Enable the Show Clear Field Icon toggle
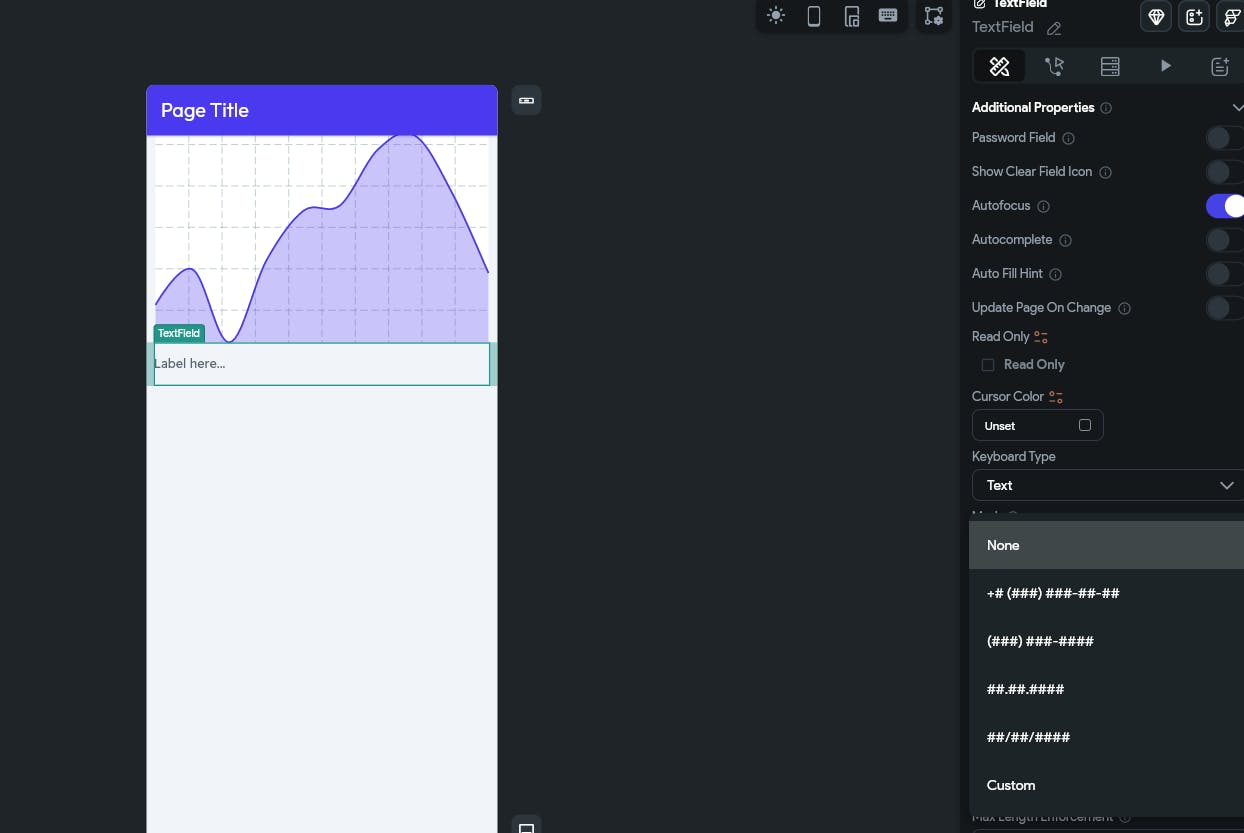This screenshot has height=833, width=1244. pyautogui.click(x=1225, y=172)
